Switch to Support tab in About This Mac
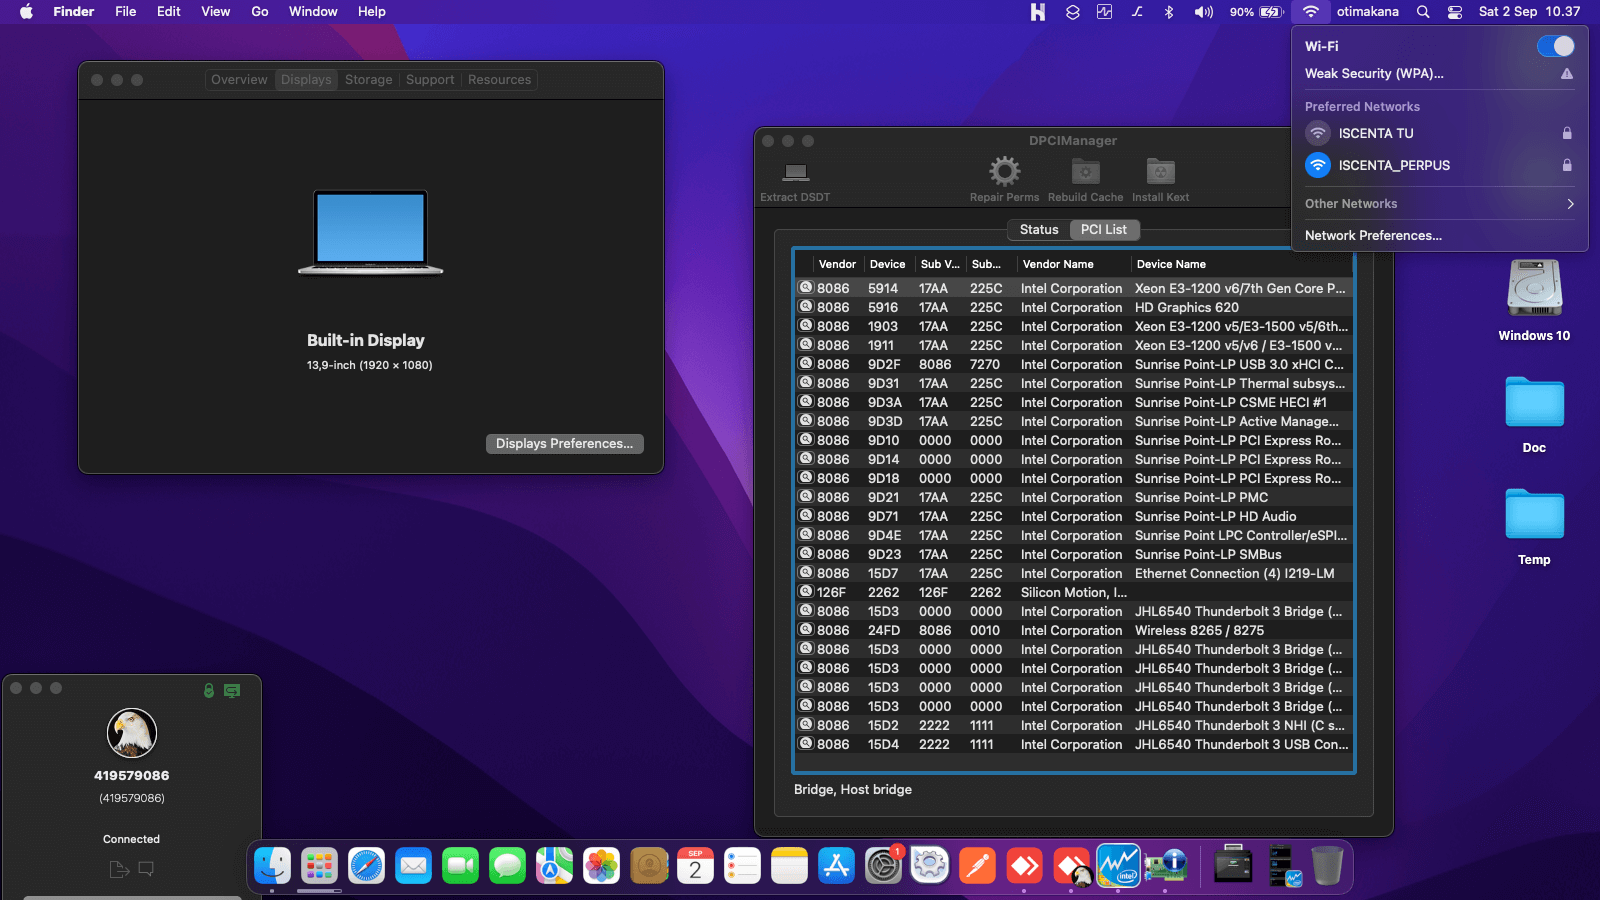This screenshot has height=900, width=1600. 430,80
